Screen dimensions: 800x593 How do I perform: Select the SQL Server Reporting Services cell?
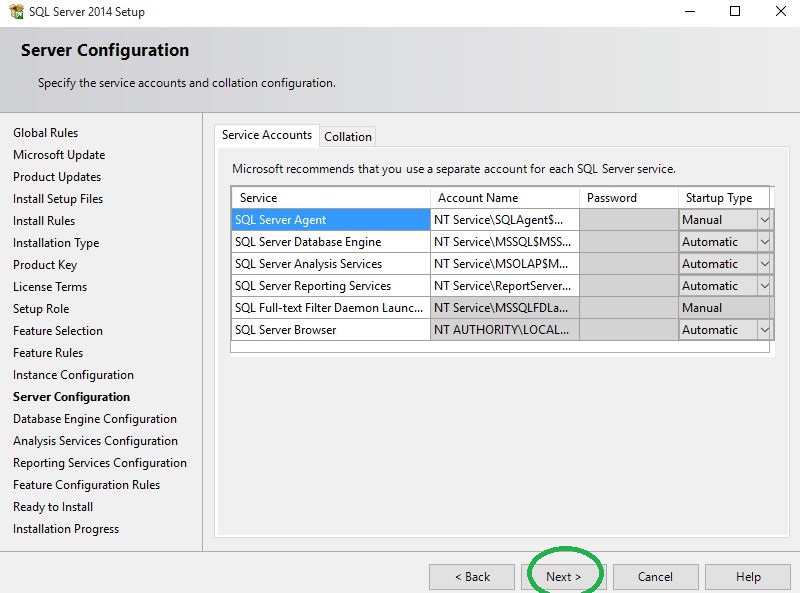331,286
